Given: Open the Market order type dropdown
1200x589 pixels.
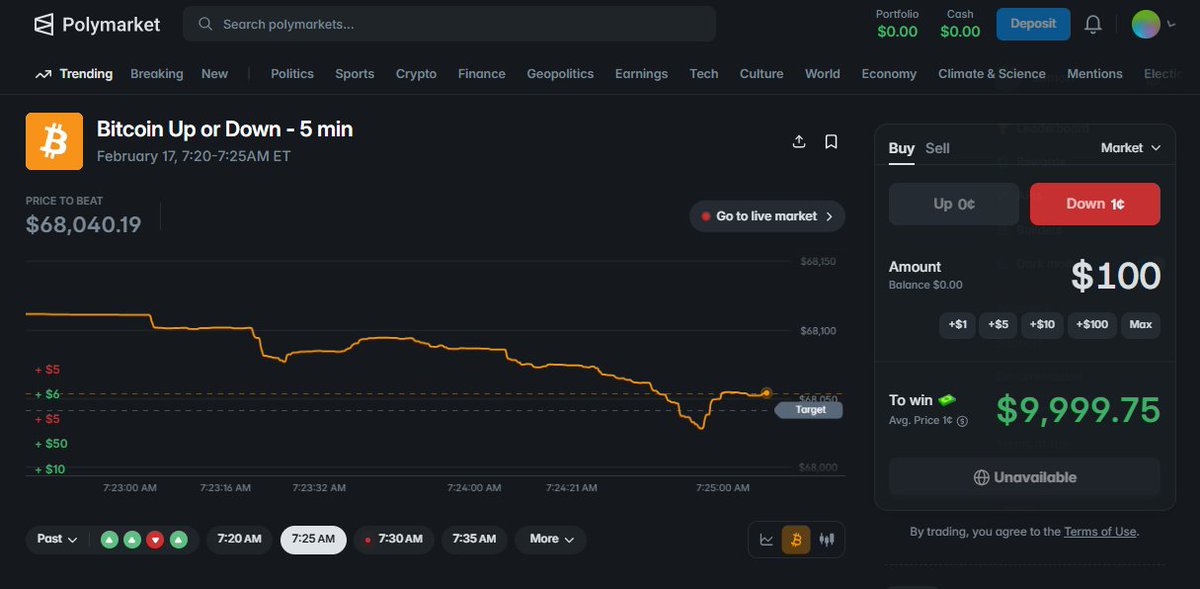Looking at the screenshot, I should pos(1131,148).
